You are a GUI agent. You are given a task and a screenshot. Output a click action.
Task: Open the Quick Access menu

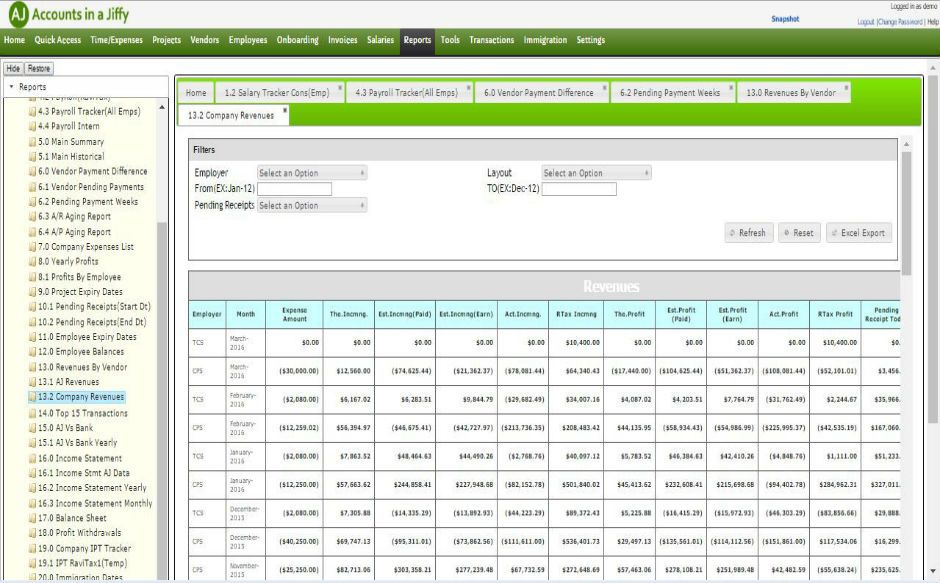(58, 40)
